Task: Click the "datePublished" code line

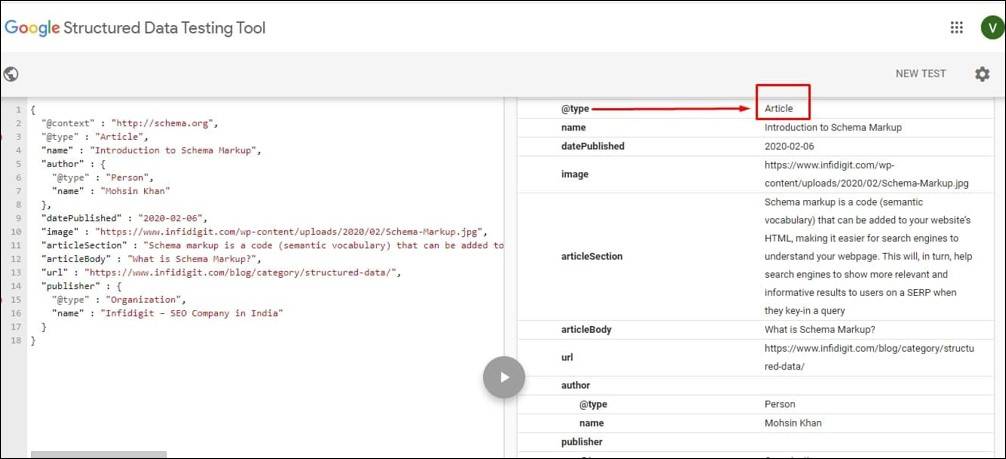Action: click(x=124, y=218)
